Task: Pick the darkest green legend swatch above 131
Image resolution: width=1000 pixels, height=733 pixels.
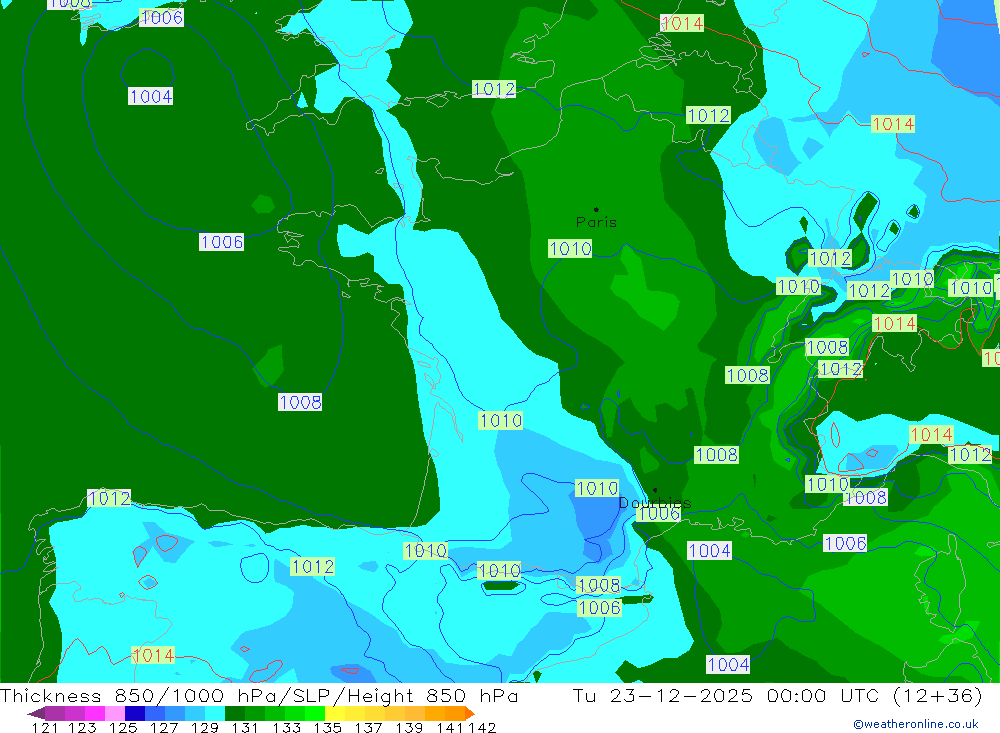Action: tap(235, 713)
